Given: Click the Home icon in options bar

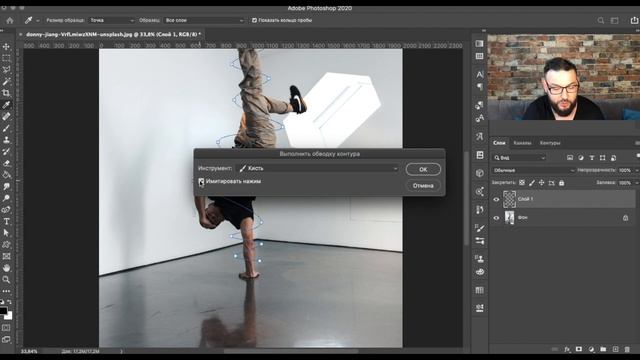Looking at the screenshot, I should 10,20.
